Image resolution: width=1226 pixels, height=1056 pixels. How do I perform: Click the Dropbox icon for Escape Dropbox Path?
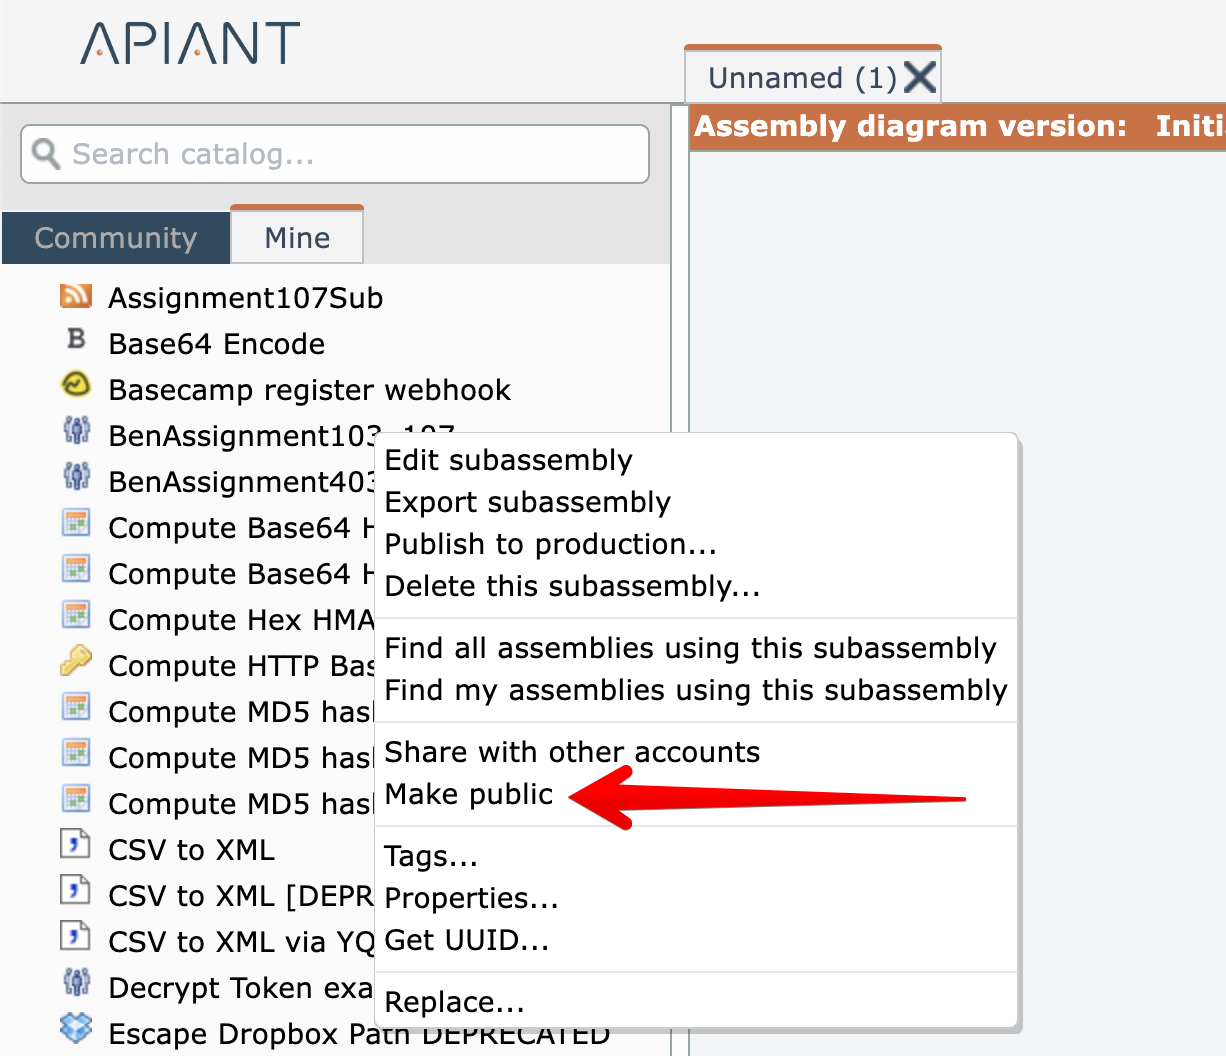coord(76,1027)
